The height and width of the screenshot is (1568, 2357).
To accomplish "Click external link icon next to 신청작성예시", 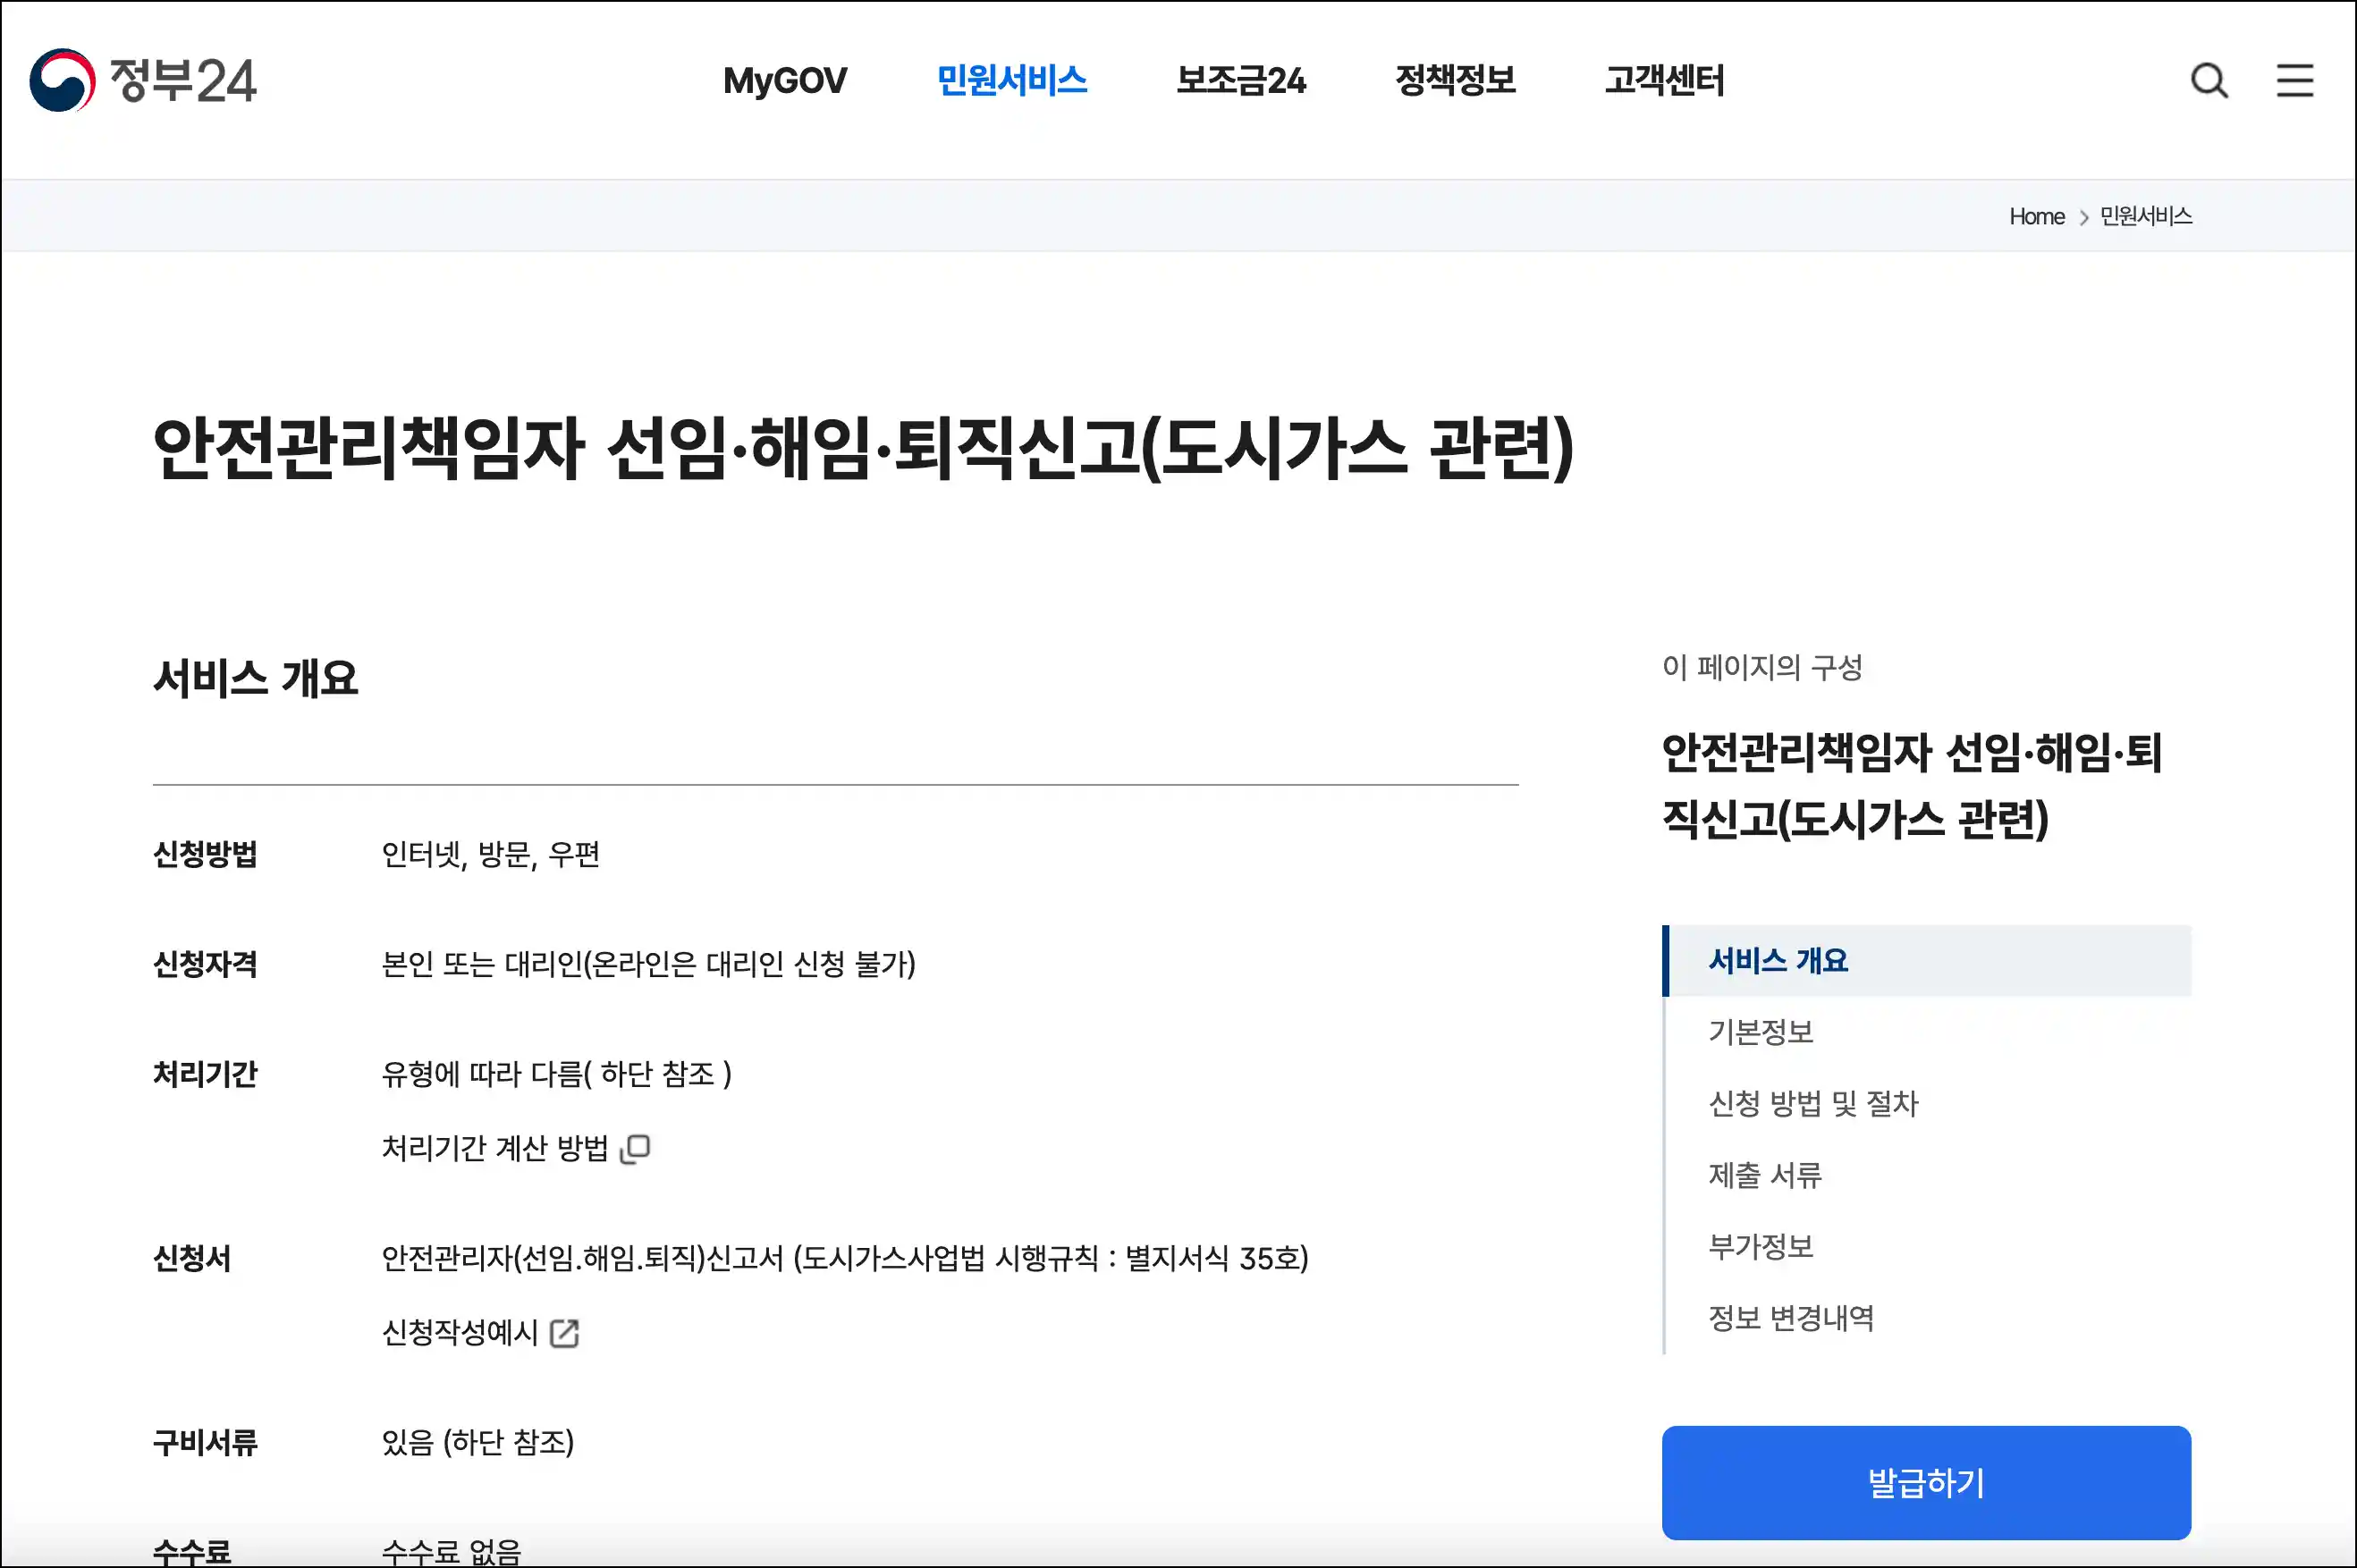I will pos(565,1333).
